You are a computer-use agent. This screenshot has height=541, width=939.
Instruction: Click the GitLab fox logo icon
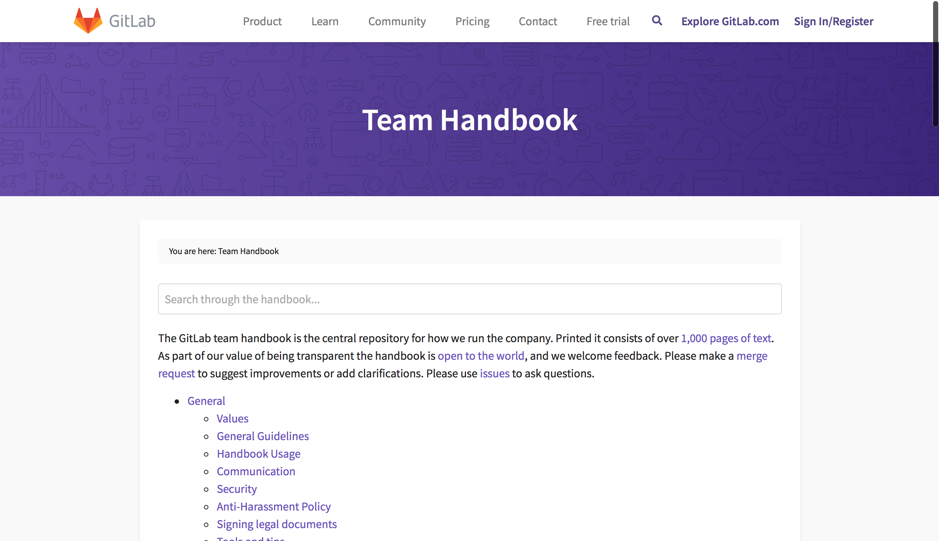pos(88,21)
